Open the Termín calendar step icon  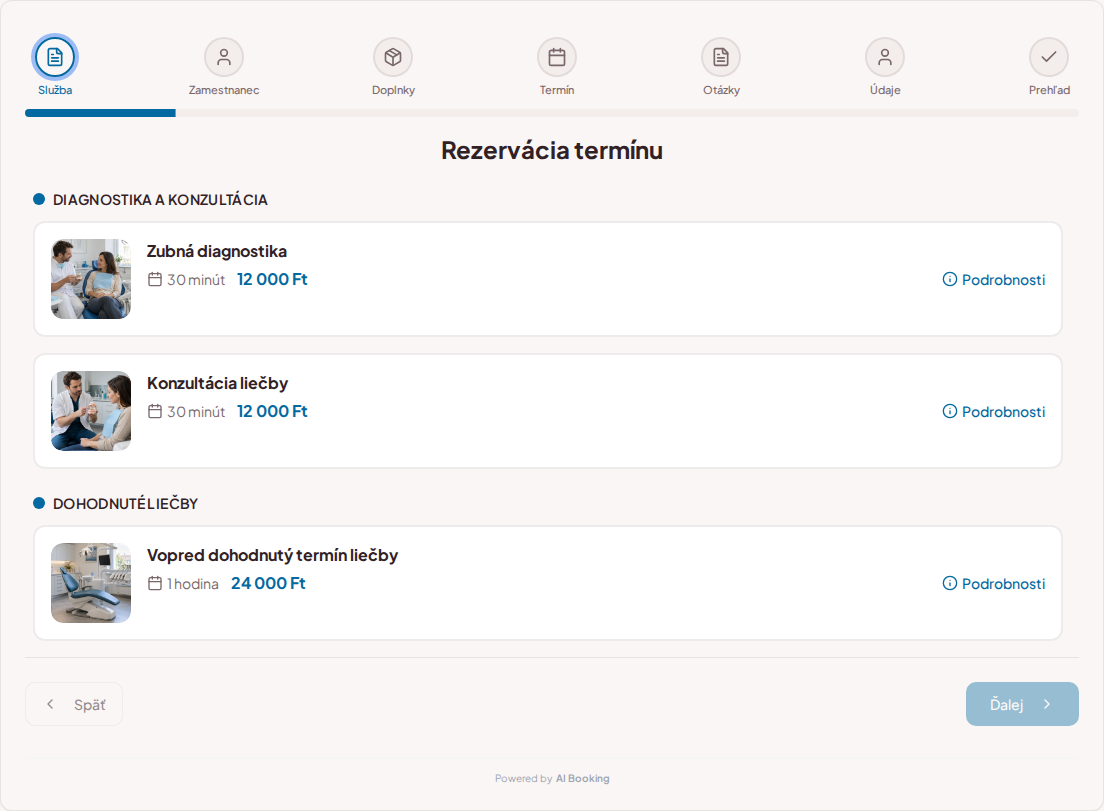[x=557, y=57]
